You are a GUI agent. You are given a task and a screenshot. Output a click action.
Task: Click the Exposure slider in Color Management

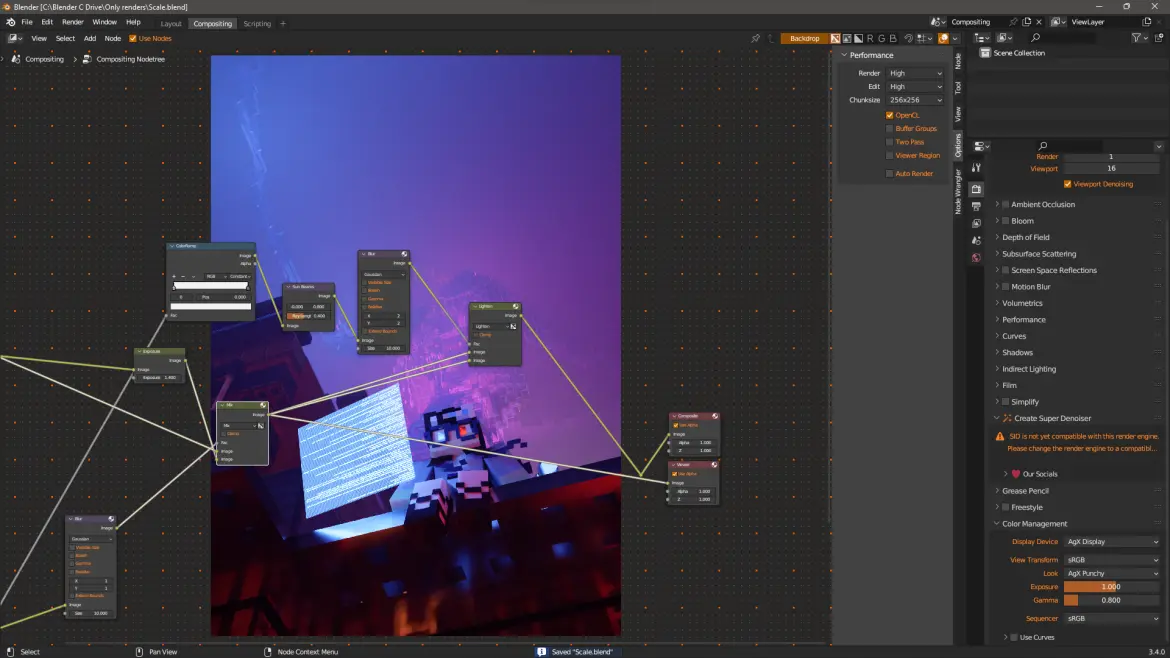[x=1110, y=587]
